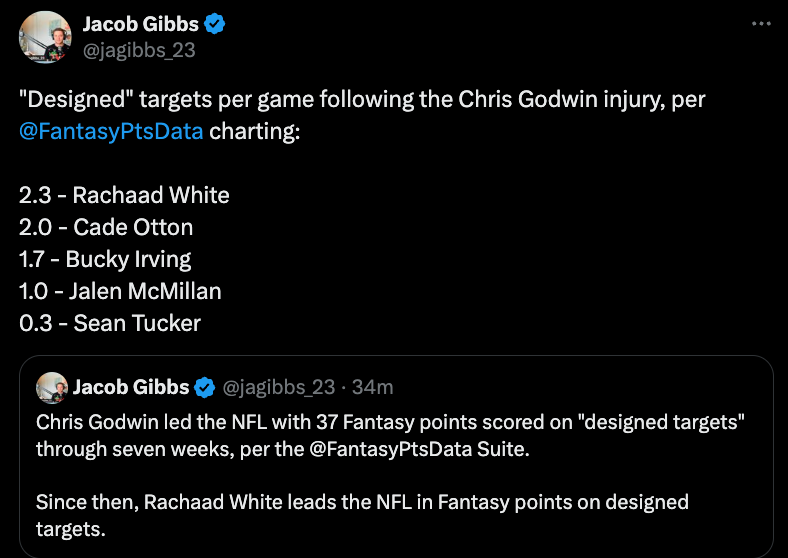Click the top @jagibbs_23 handle
Image resolution: width=788 pixels, height=558 pixels.
(x=139, y=50)
